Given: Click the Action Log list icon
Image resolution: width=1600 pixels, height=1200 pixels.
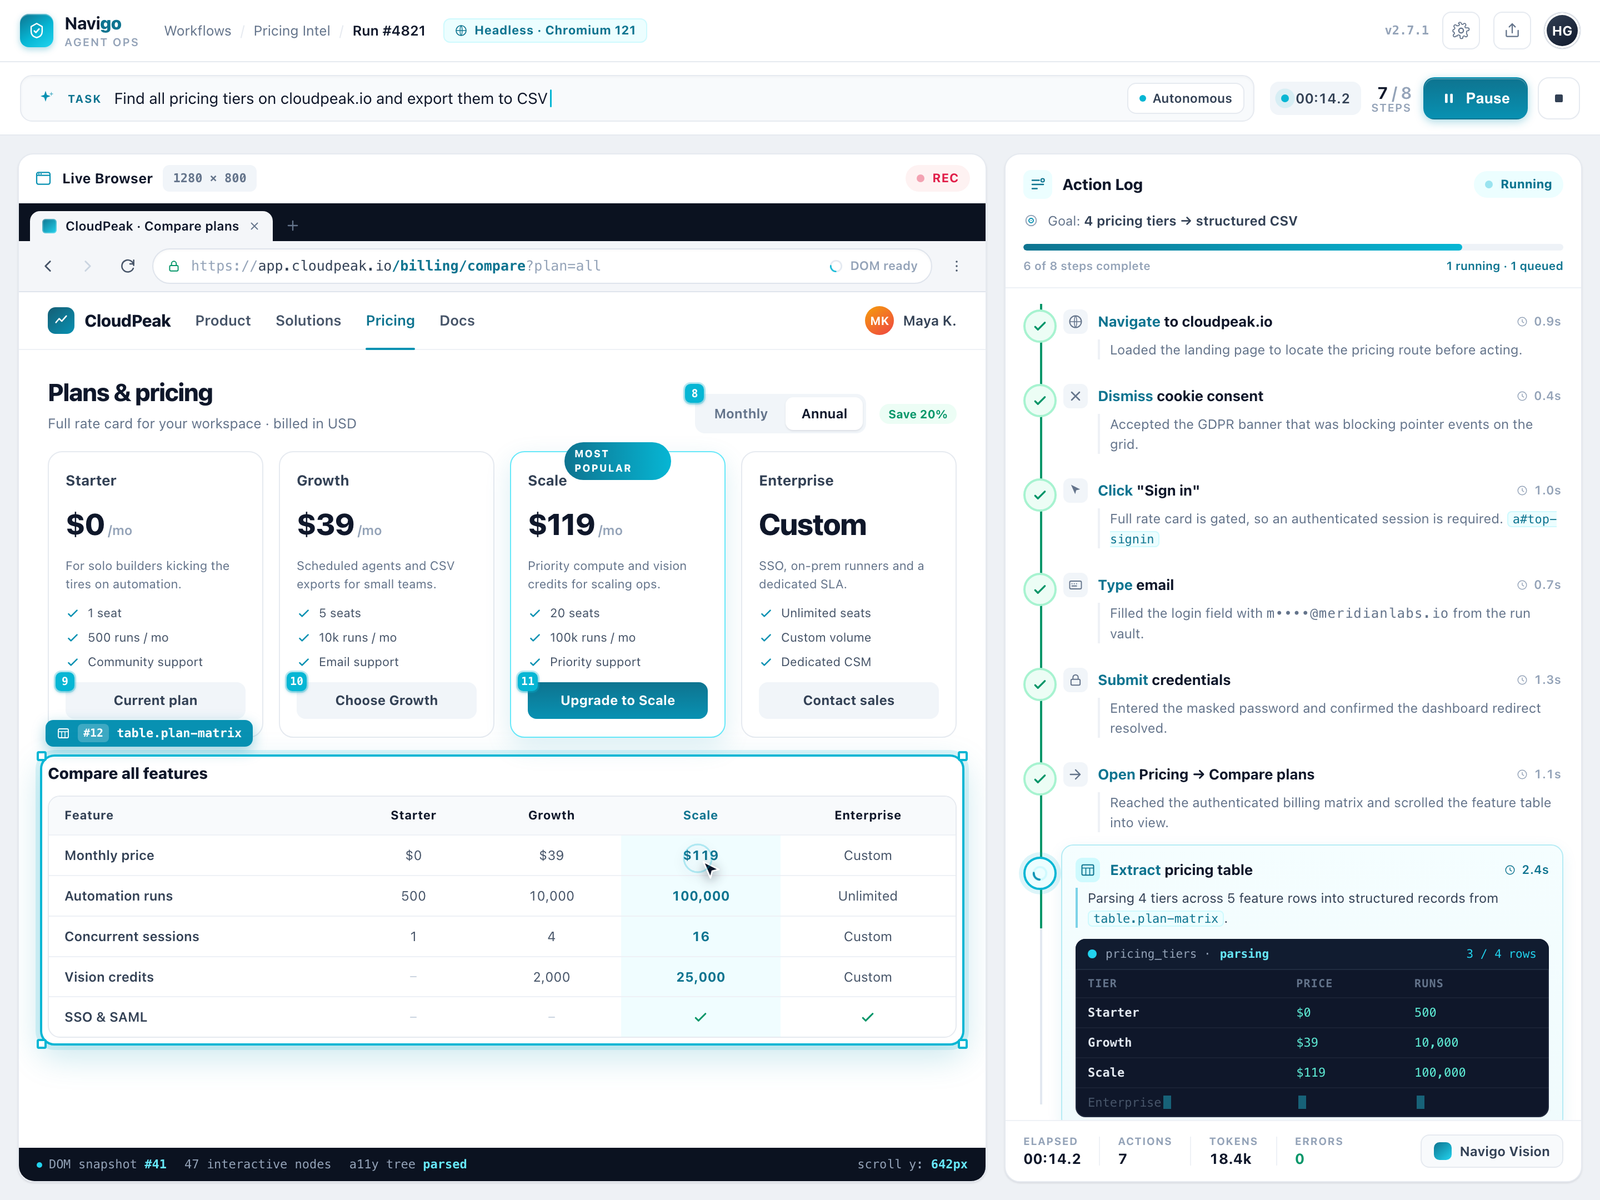Looking at the screenshot, I should tap(1038, 184).
